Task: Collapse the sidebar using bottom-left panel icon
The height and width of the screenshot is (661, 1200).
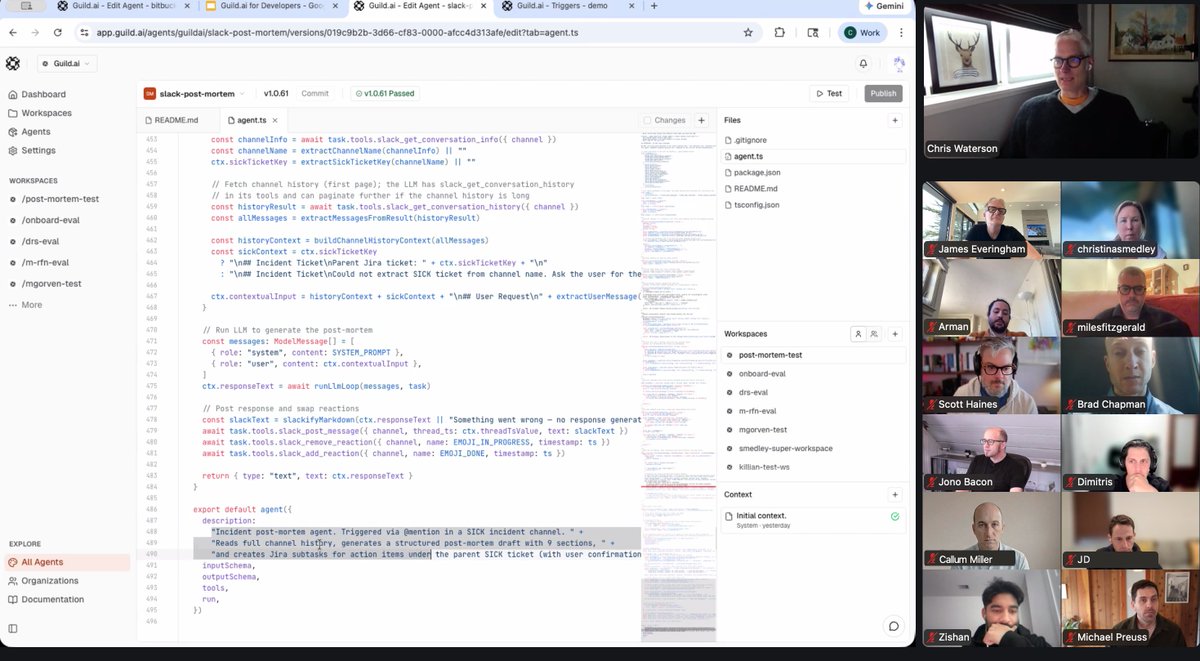Action: point(12,628)
